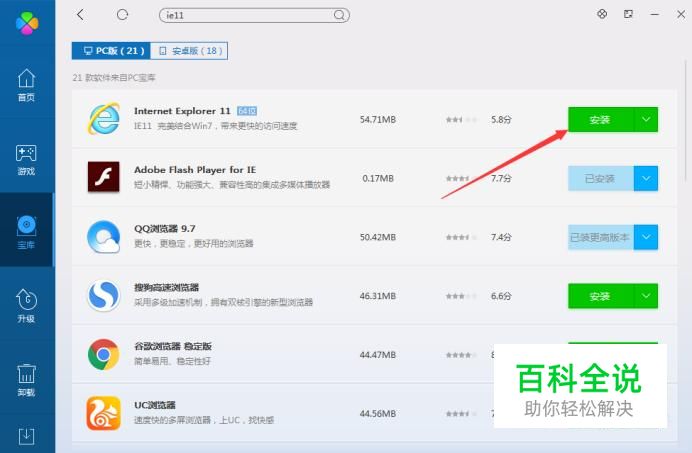The width and height of the screenshot is (692, 453).
Task: Click the 64位 badge beside Internet Explorer 11
Action: click(247, 111)
